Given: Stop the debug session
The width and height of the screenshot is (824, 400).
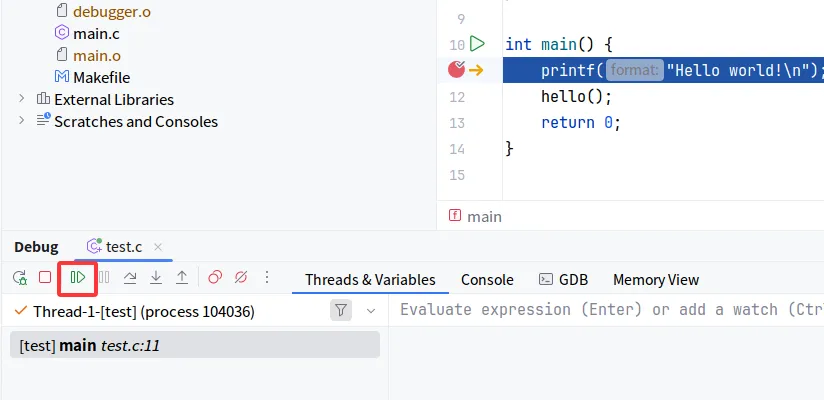Looking at the screenshot, I should pyautogui.click(x=45, y=277).
